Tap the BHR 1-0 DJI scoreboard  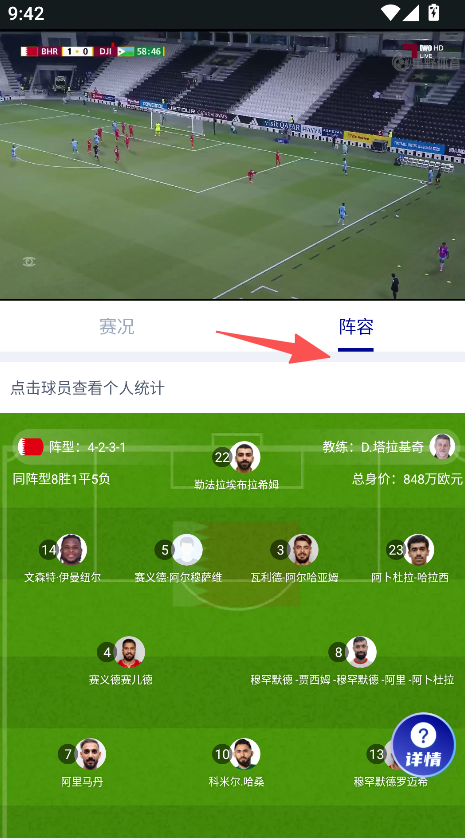click(x=93, y=51)
